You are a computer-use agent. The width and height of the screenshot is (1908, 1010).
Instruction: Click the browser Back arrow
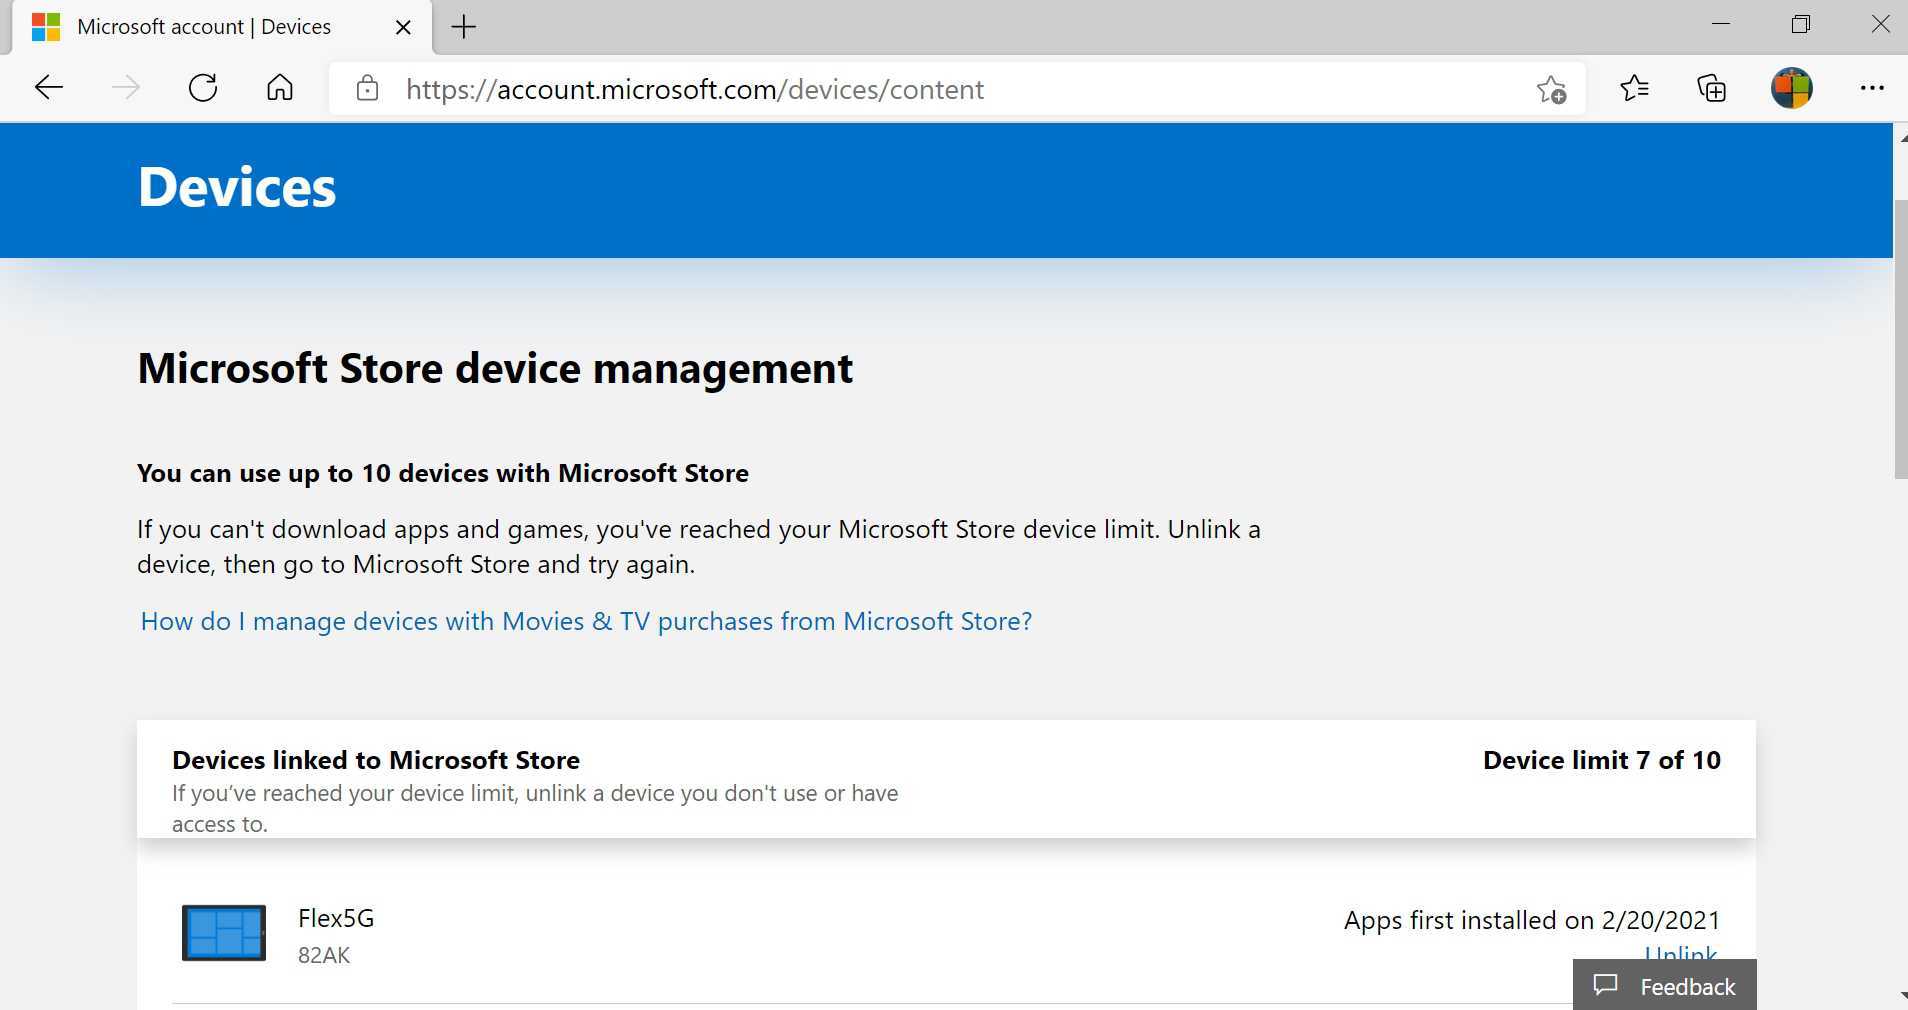(48, 89)
